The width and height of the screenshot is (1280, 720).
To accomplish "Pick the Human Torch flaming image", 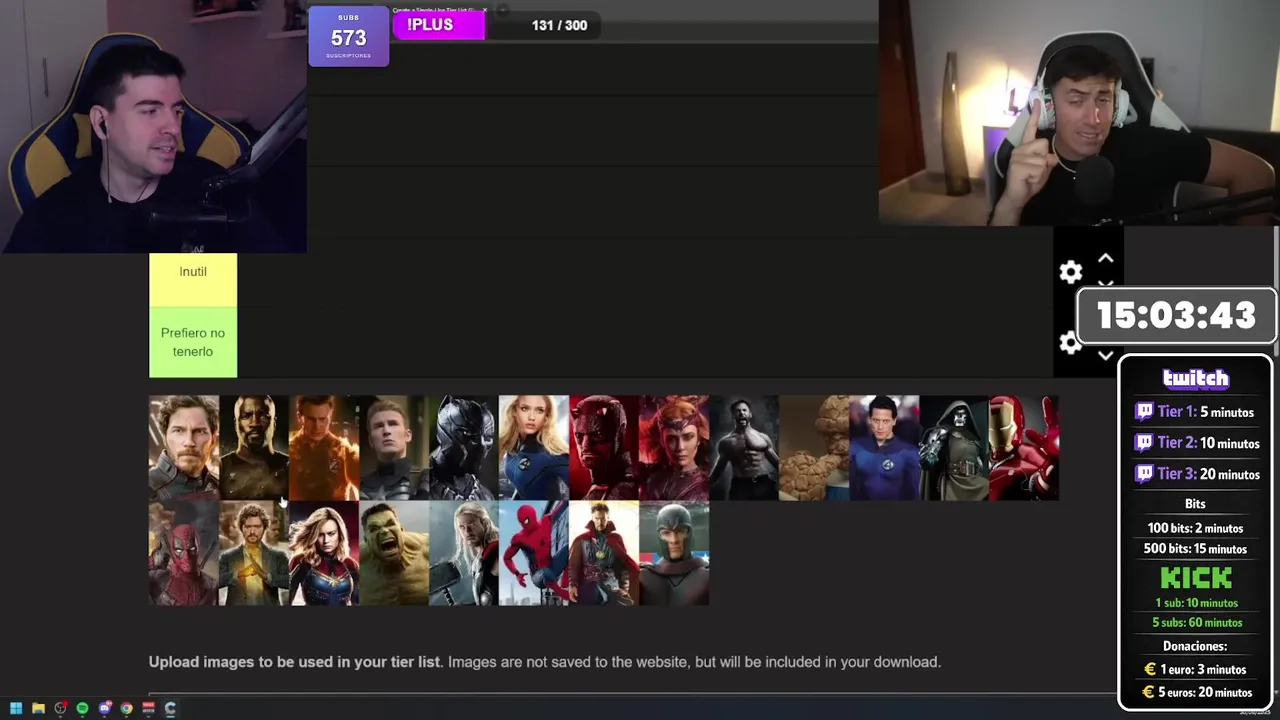I will 324,448.
